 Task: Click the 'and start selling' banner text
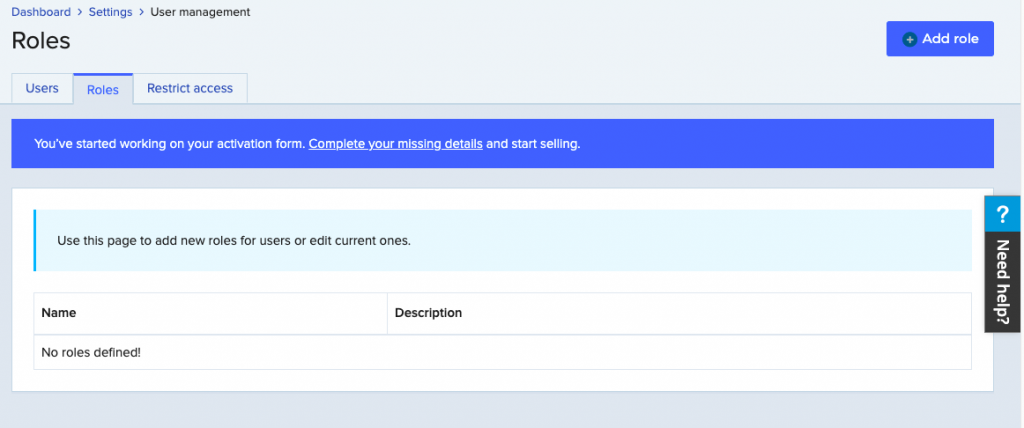pyautogui.click(x=533, y=144)
